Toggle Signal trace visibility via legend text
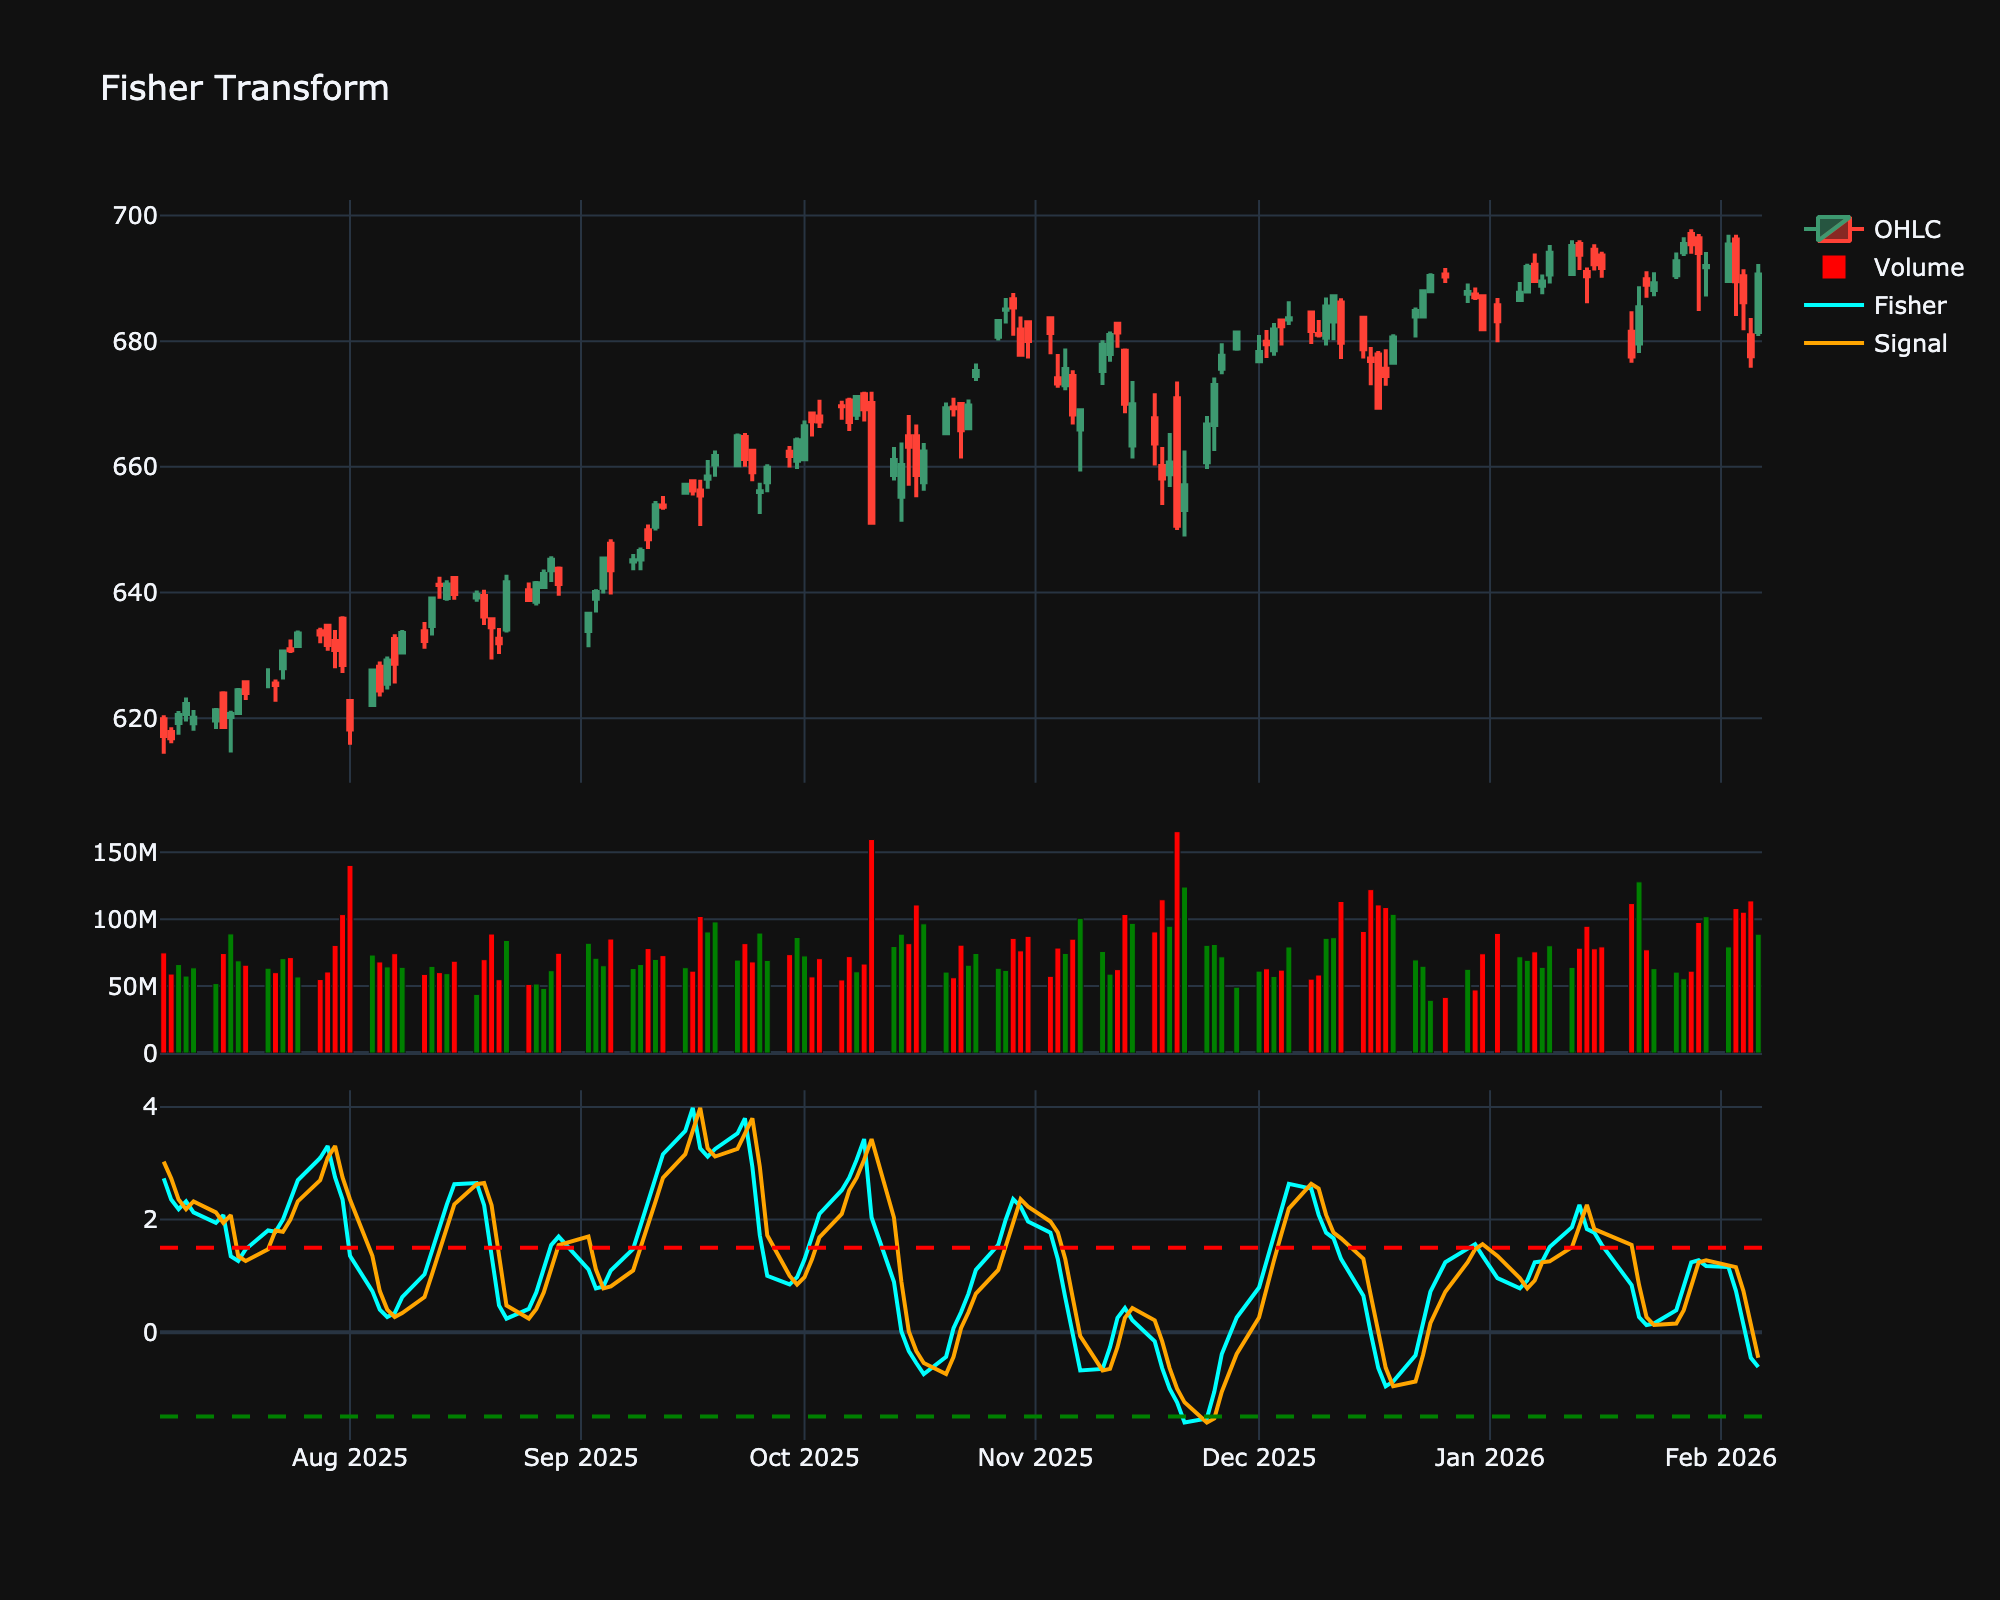The width and height of the screenshot is (2000, 1600). [x=1910, y=343]
